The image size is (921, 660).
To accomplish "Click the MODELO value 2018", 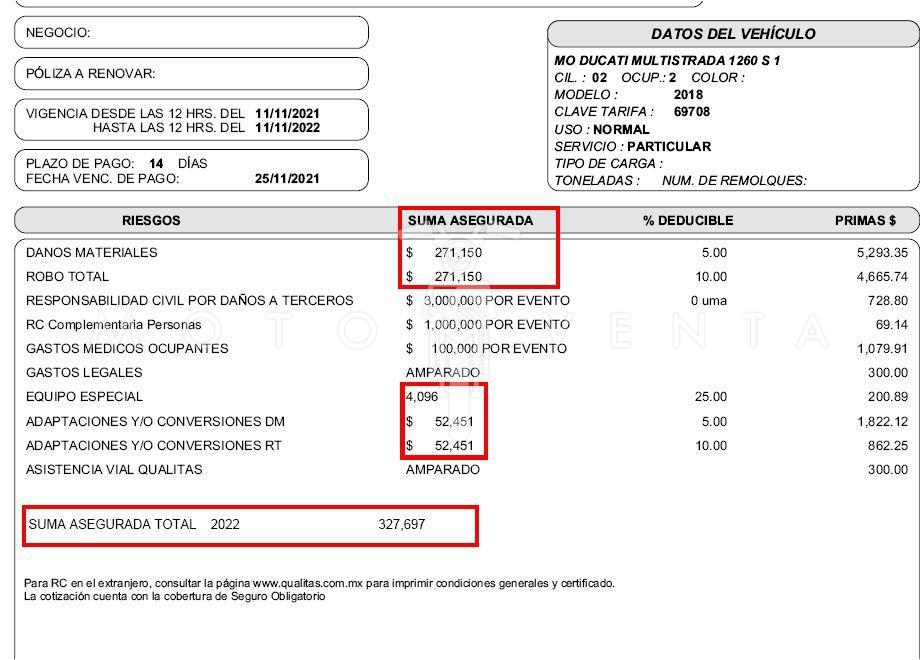I will [x=688, y=95].
